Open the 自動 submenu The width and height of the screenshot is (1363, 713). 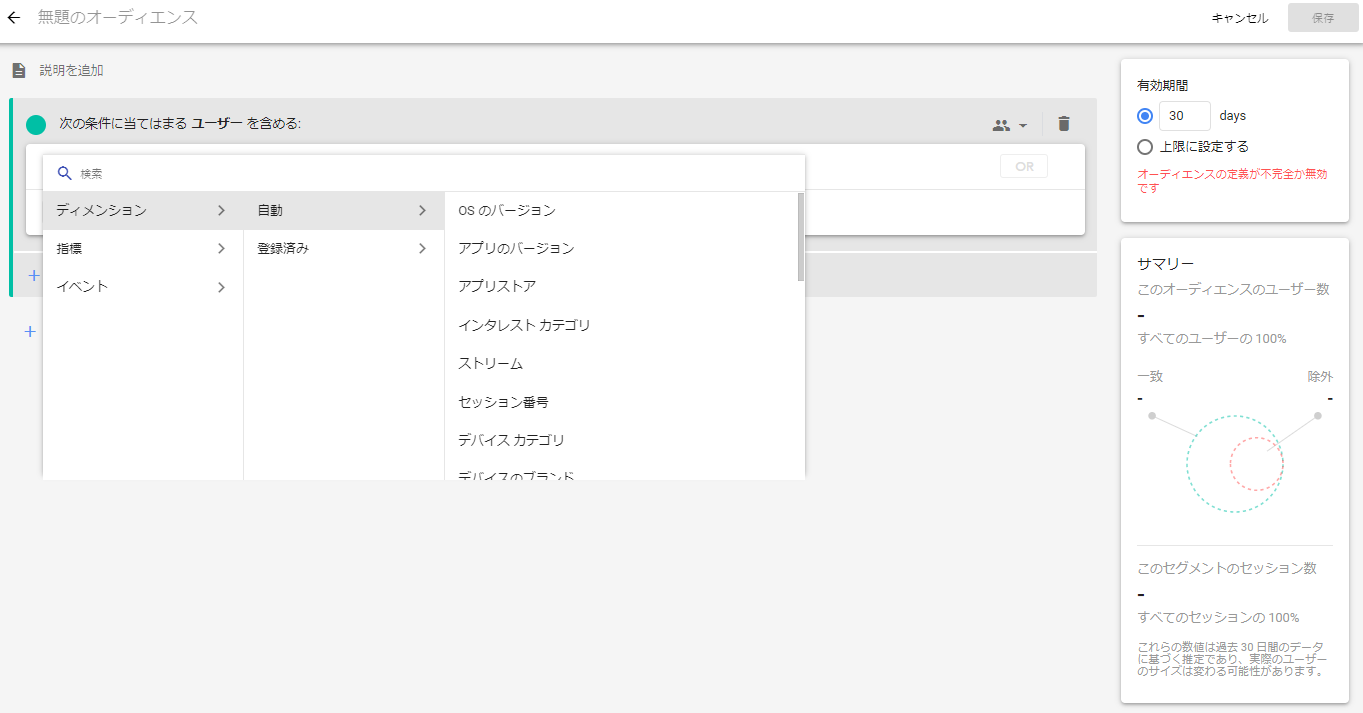pos(343,211)
